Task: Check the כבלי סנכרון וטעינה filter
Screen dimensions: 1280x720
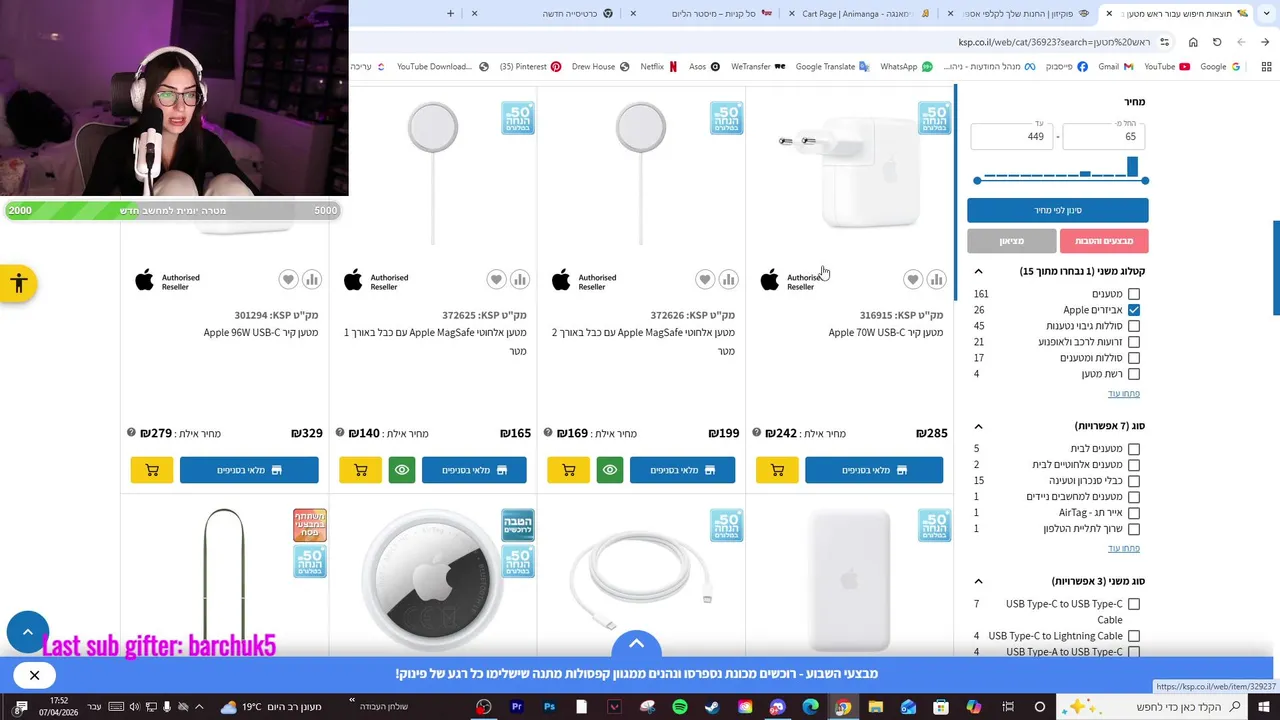Action: [x=1134, y=481]
